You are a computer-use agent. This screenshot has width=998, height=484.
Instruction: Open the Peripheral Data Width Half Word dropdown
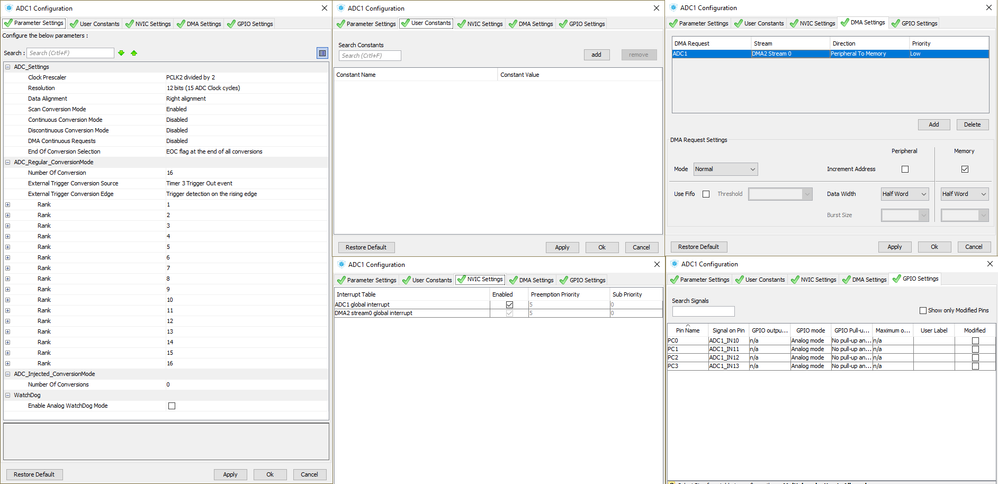click(904, 194)
